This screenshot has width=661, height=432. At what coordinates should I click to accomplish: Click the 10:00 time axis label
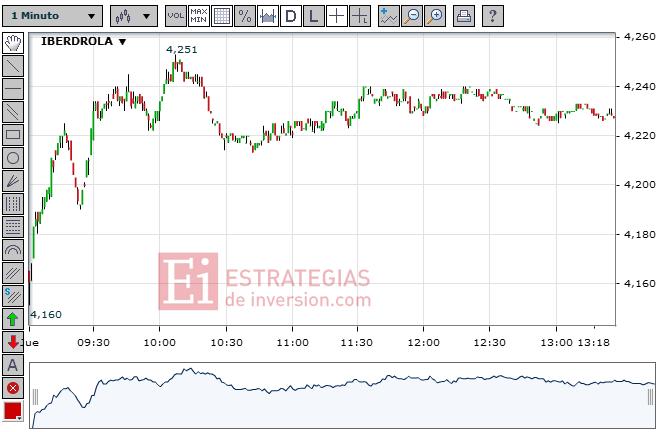[x=159, y=343]
